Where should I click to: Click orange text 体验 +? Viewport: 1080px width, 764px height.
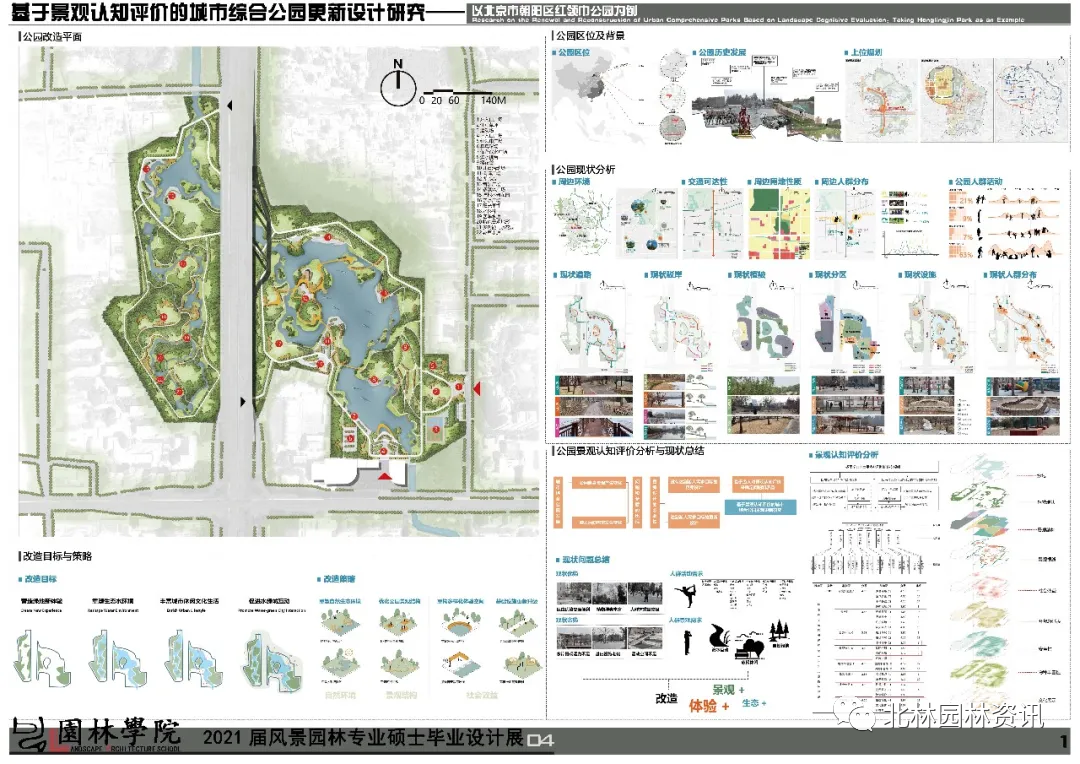point(709,705)
